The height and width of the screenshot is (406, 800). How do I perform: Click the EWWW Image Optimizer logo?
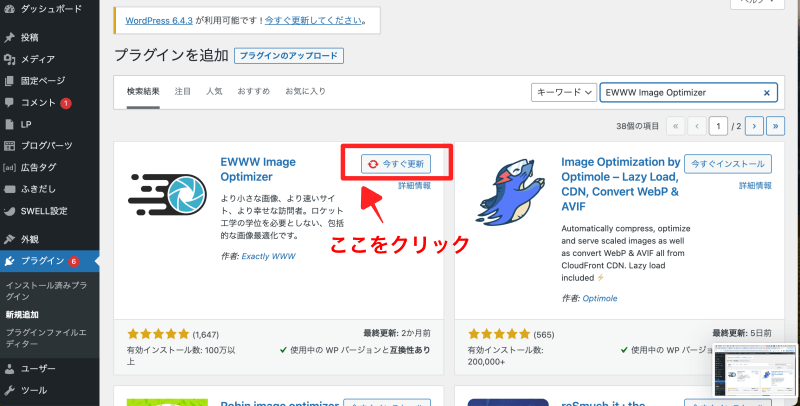[167, 194]
